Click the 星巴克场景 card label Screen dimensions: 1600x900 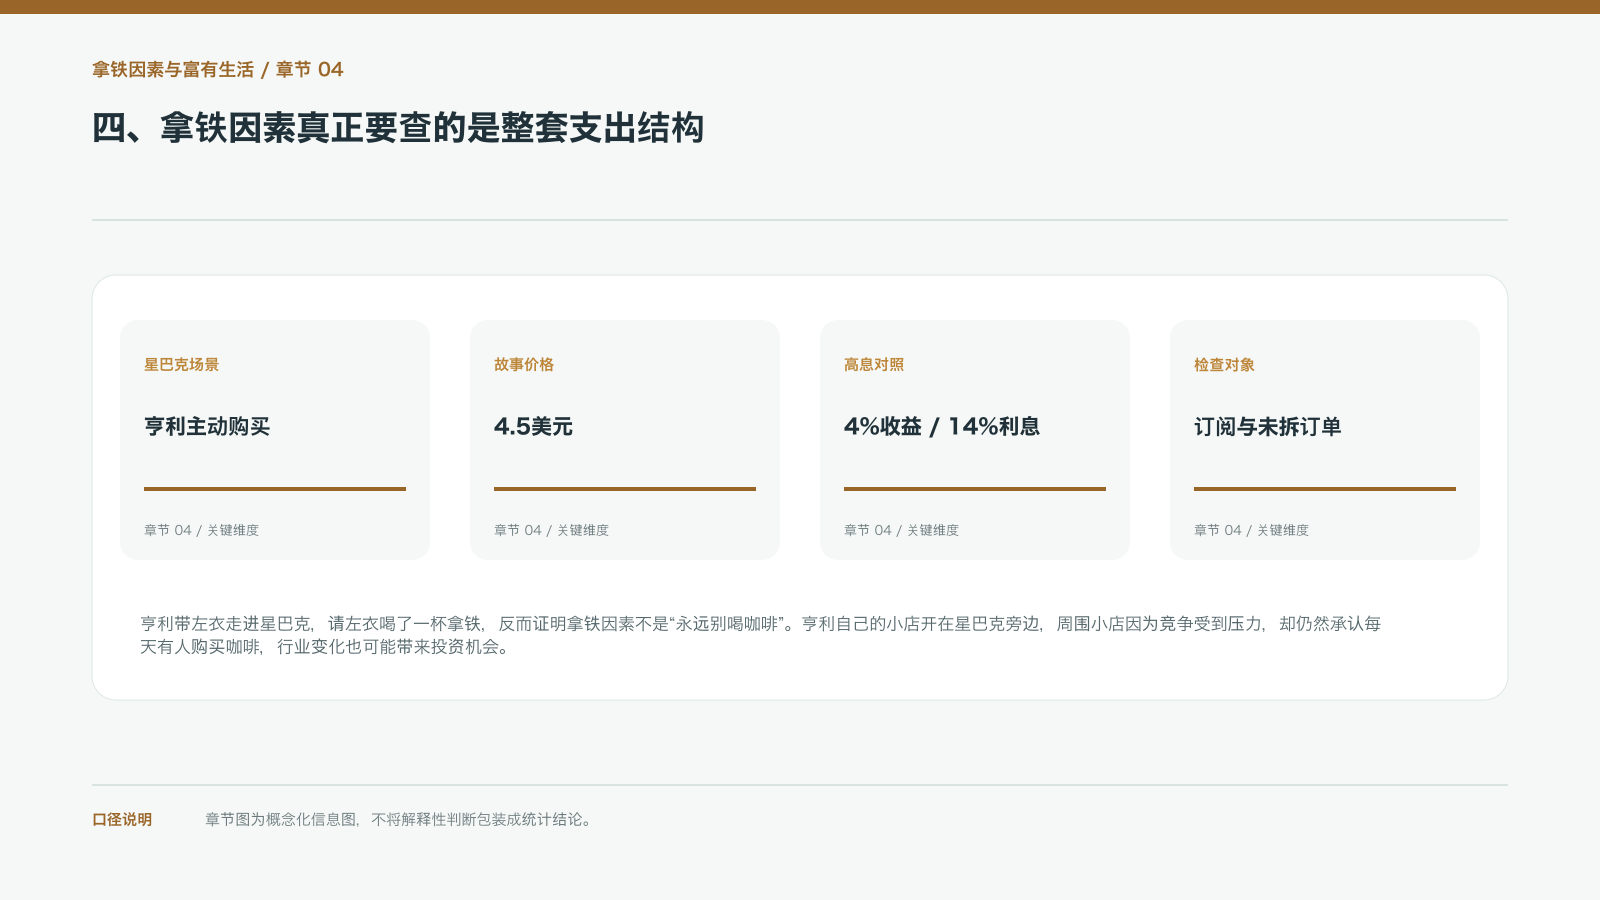point(181,365)
